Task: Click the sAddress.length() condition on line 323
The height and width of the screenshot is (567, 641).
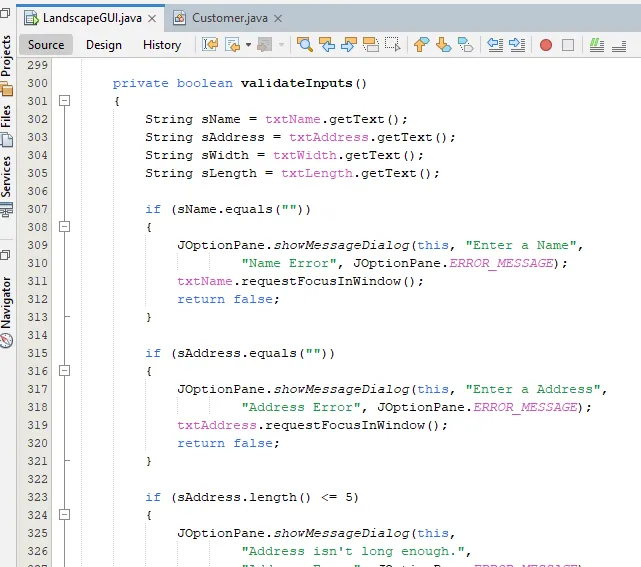Action: click(x=264, y=497)
